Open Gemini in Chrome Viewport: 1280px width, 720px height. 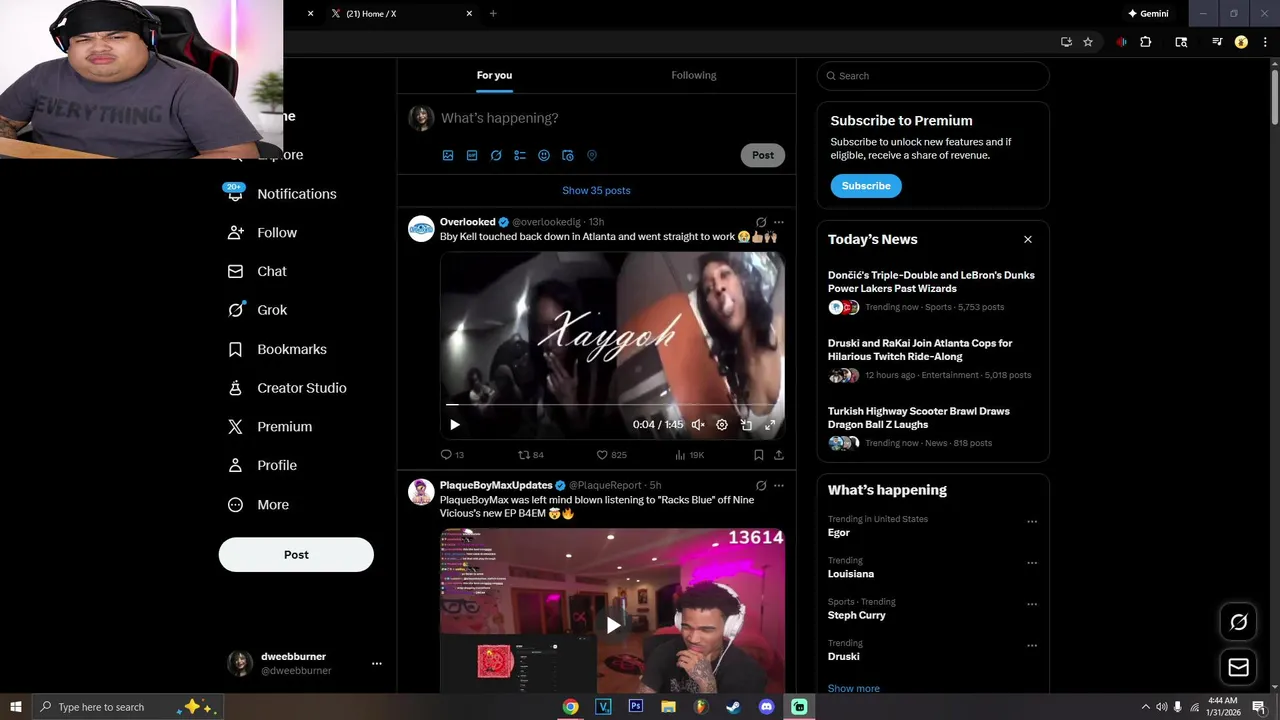(x=1148, y=14)
